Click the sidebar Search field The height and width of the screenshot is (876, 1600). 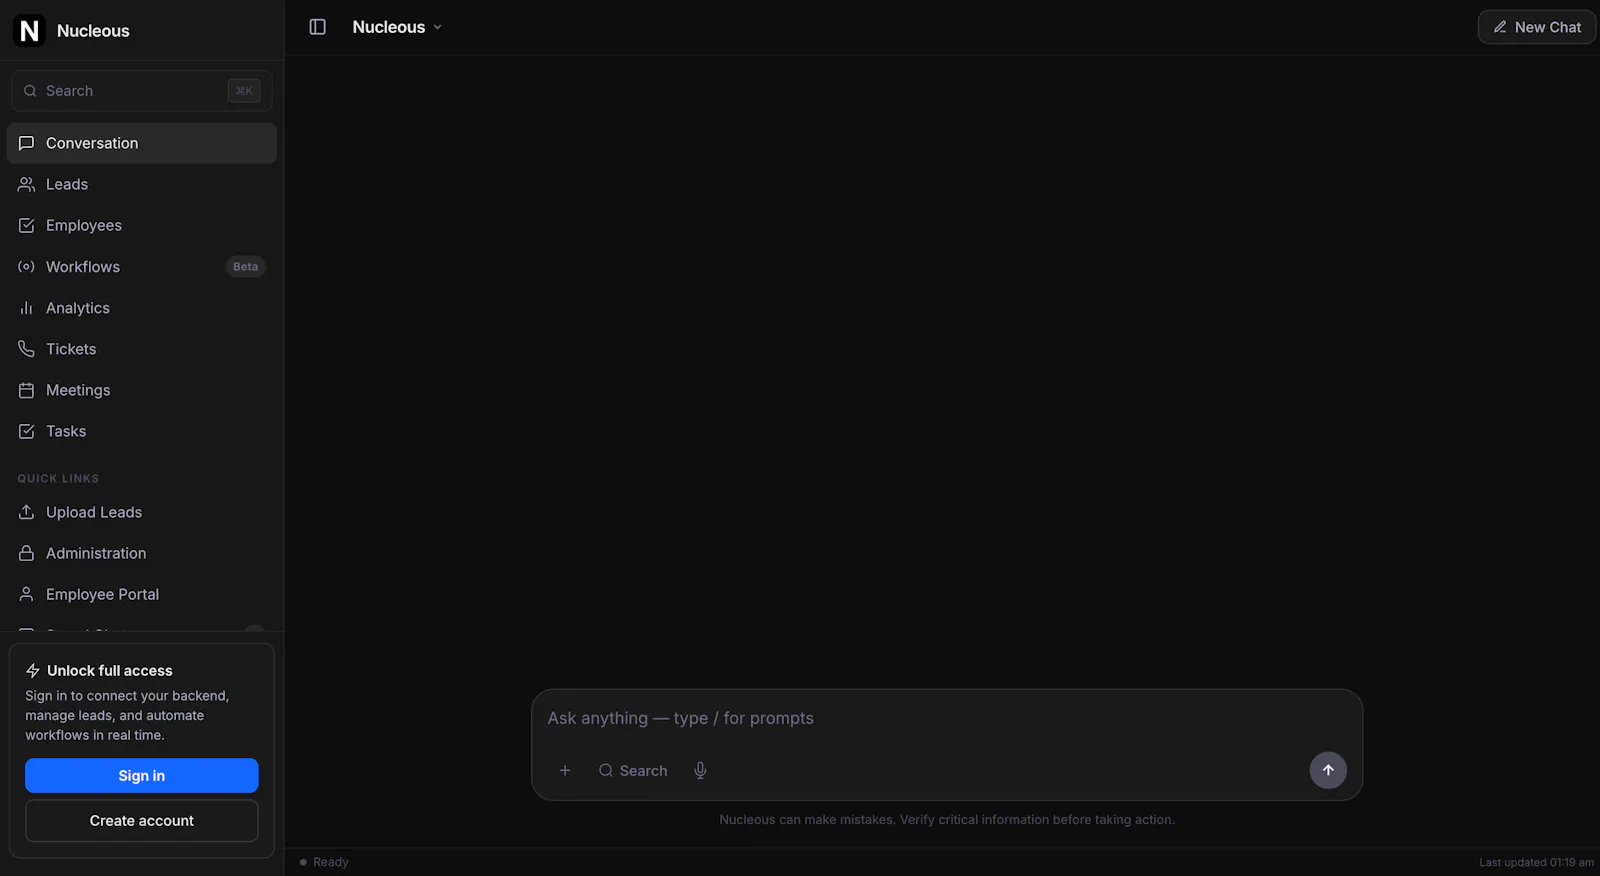point(142,91)
